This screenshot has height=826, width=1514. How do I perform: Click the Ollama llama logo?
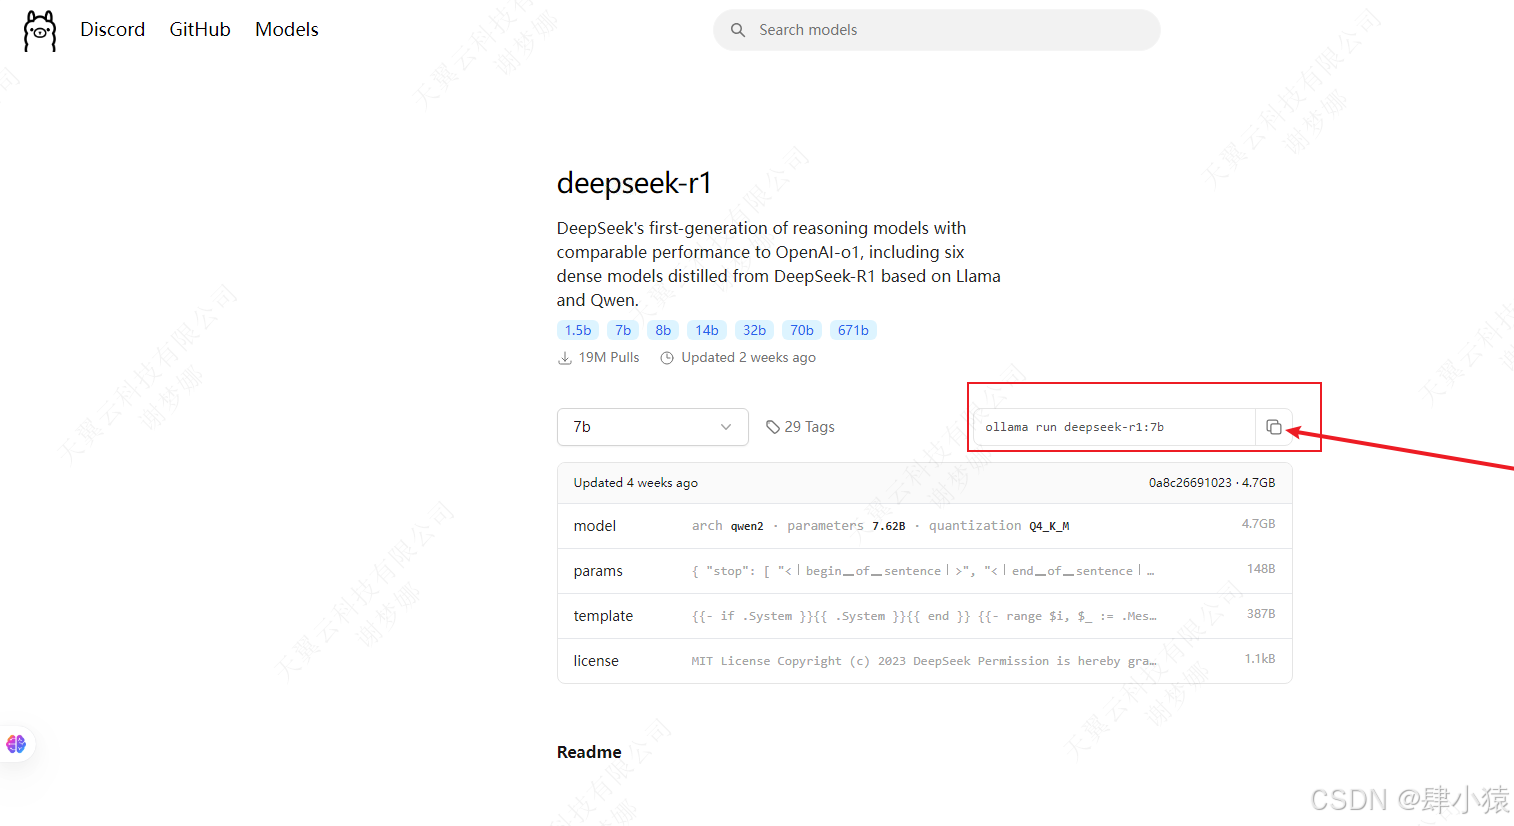(40, 31)
